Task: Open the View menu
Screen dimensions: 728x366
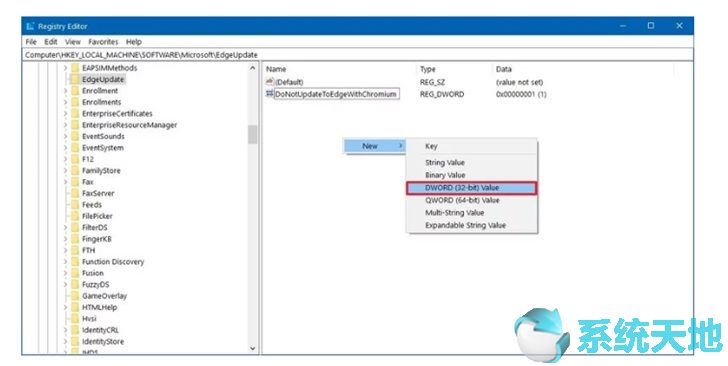Action: [72, 42]
